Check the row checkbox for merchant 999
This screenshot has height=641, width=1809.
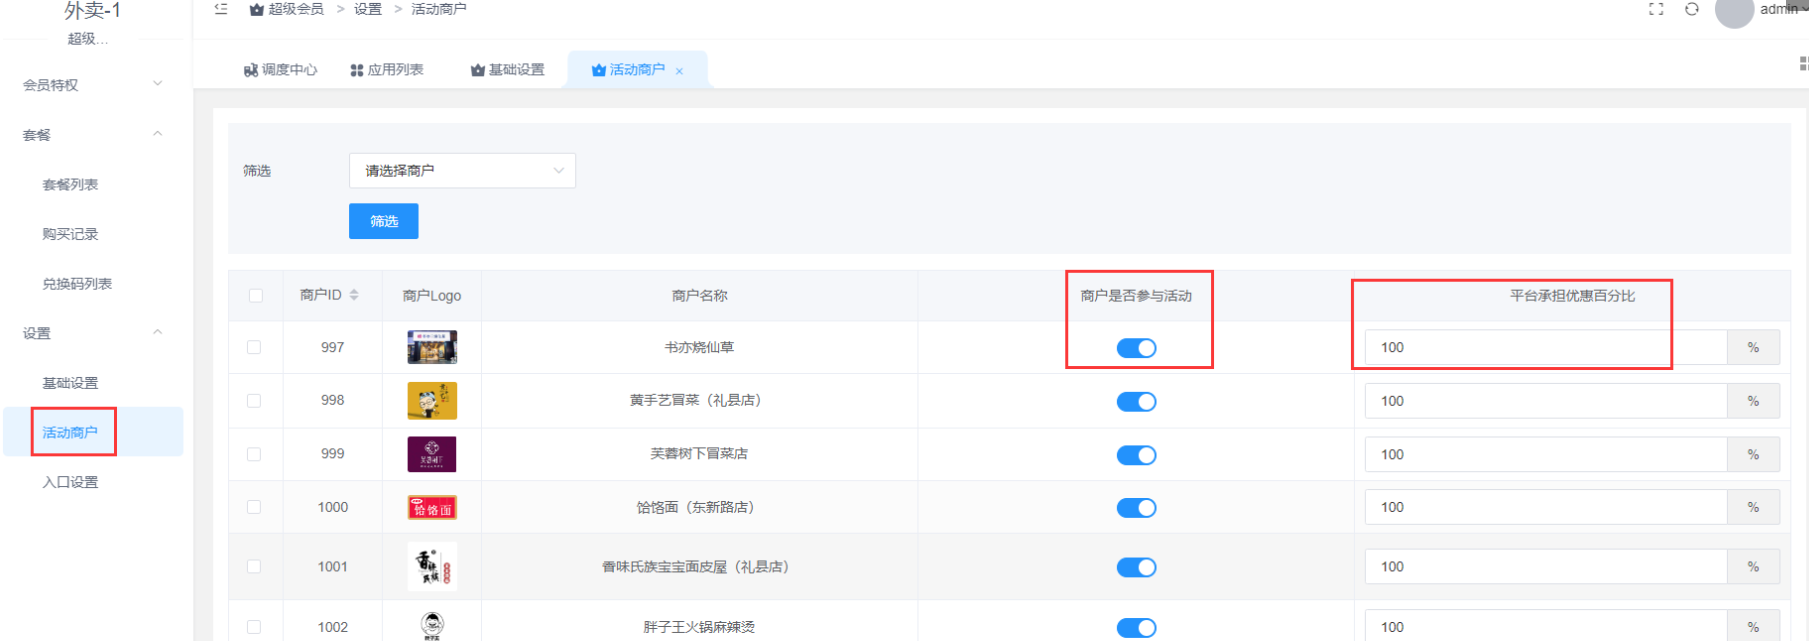pos(254,454)
